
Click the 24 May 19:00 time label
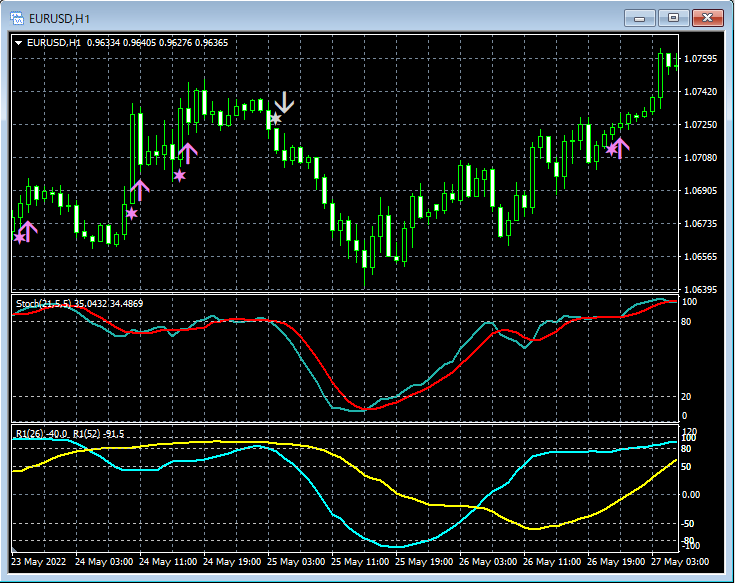point(232,561)
